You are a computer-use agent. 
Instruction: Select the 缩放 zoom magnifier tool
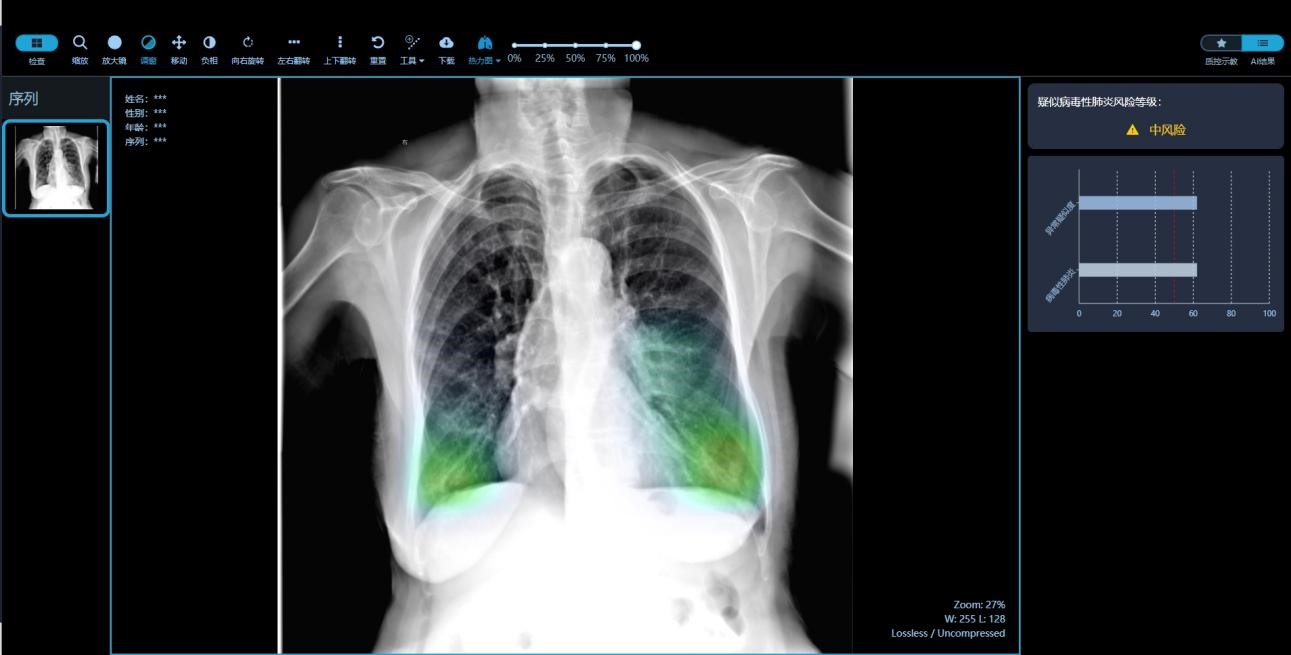80,43
